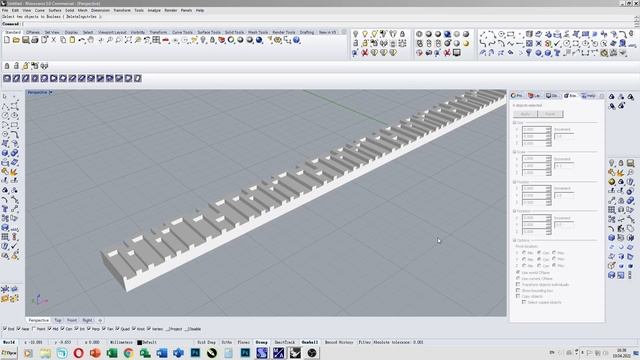Viewport: 640px width, 360px height.
Task: Click the Open file folder icon
Action: point(16,40)
